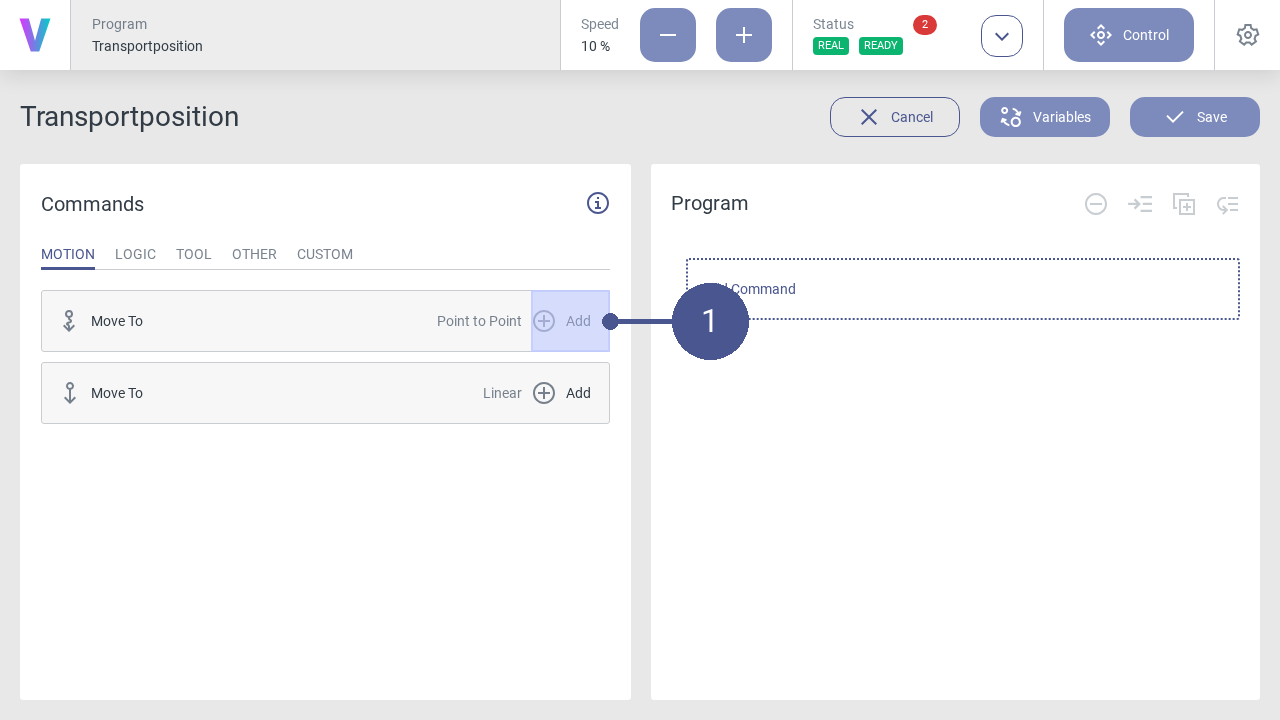Click the Commands info icon

click(598, 203)
